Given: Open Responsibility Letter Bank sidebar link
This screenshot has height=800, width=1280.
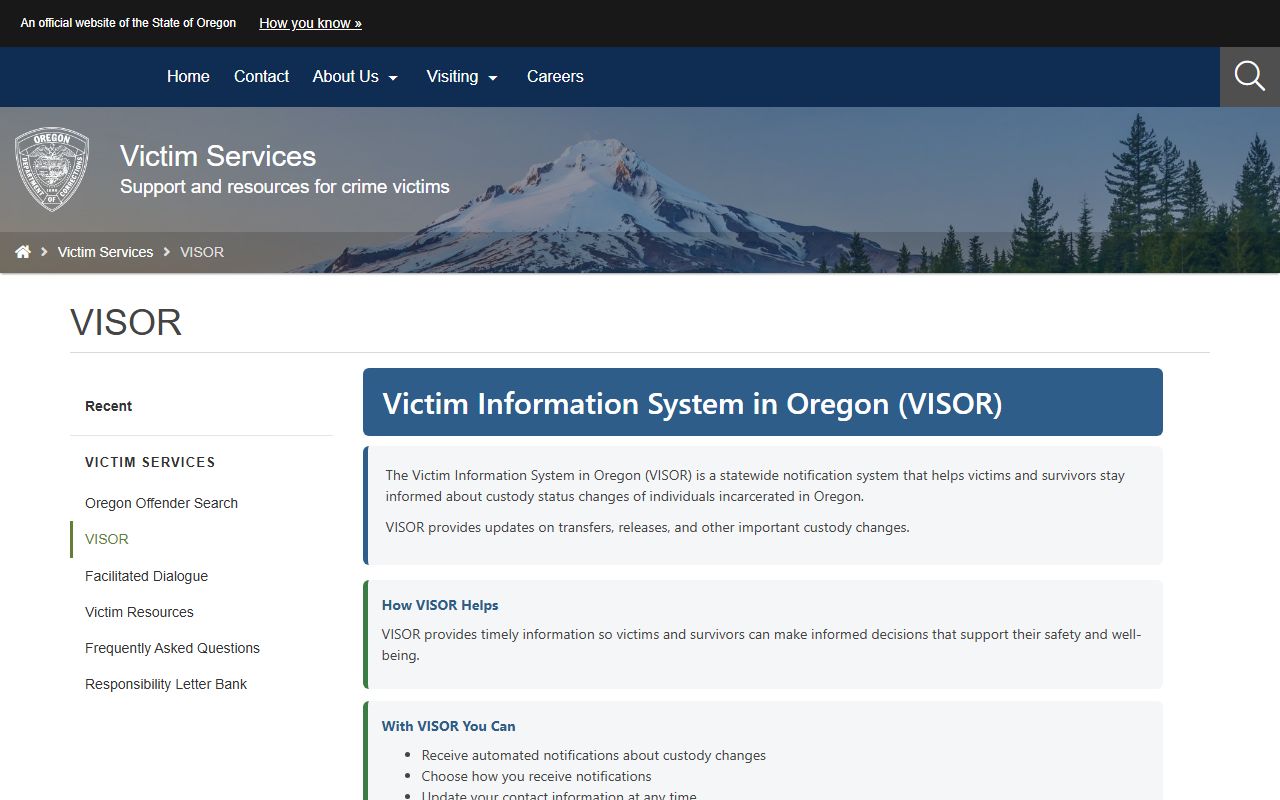Looking at the screenshot, I should 166,684.
